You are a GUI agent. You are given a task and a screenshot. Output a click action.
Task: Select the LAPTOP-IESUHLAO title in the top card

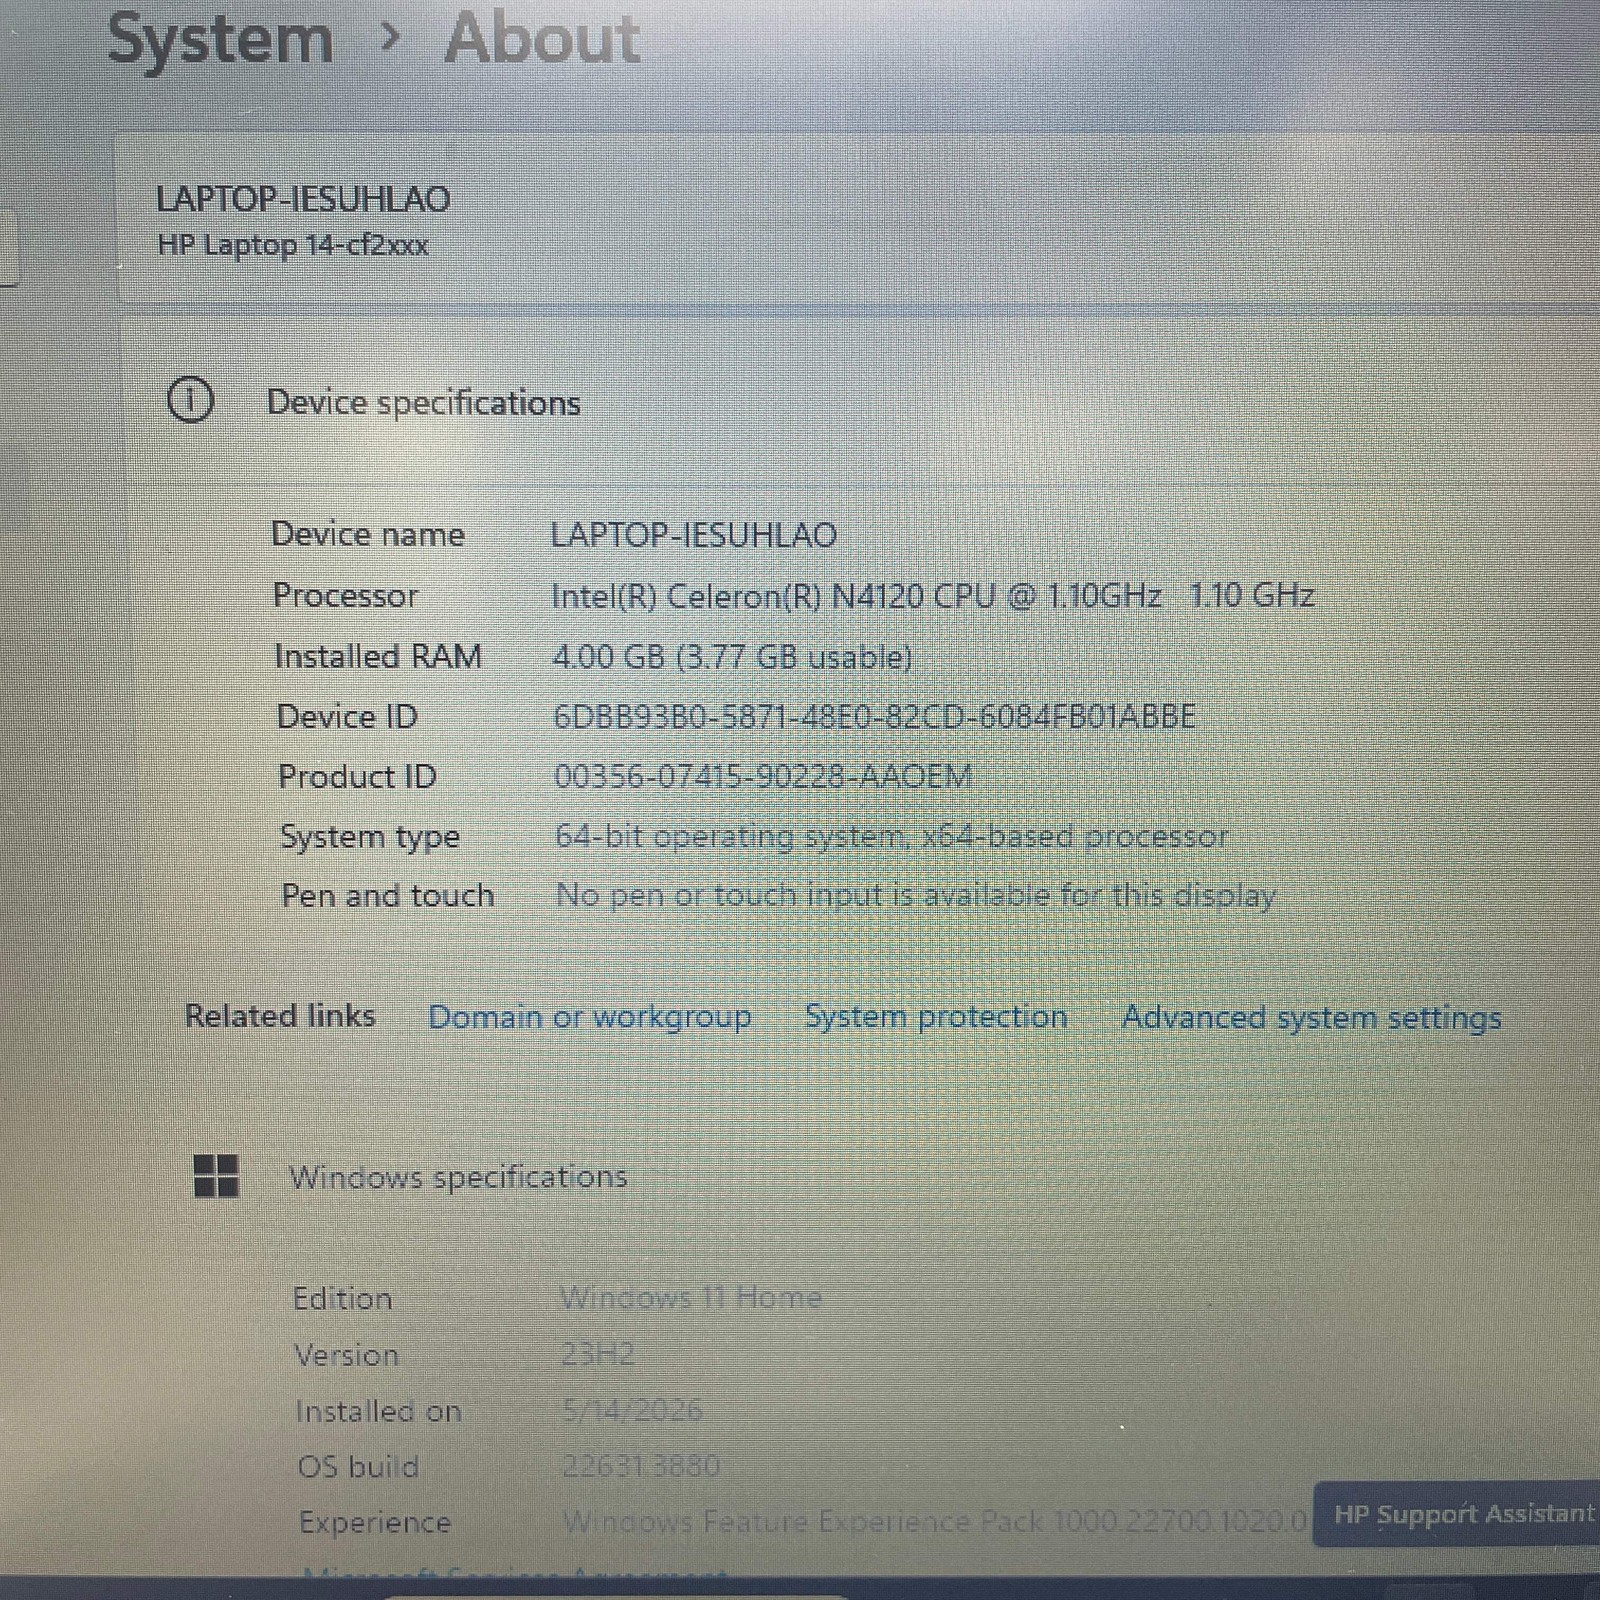(303, 199)
